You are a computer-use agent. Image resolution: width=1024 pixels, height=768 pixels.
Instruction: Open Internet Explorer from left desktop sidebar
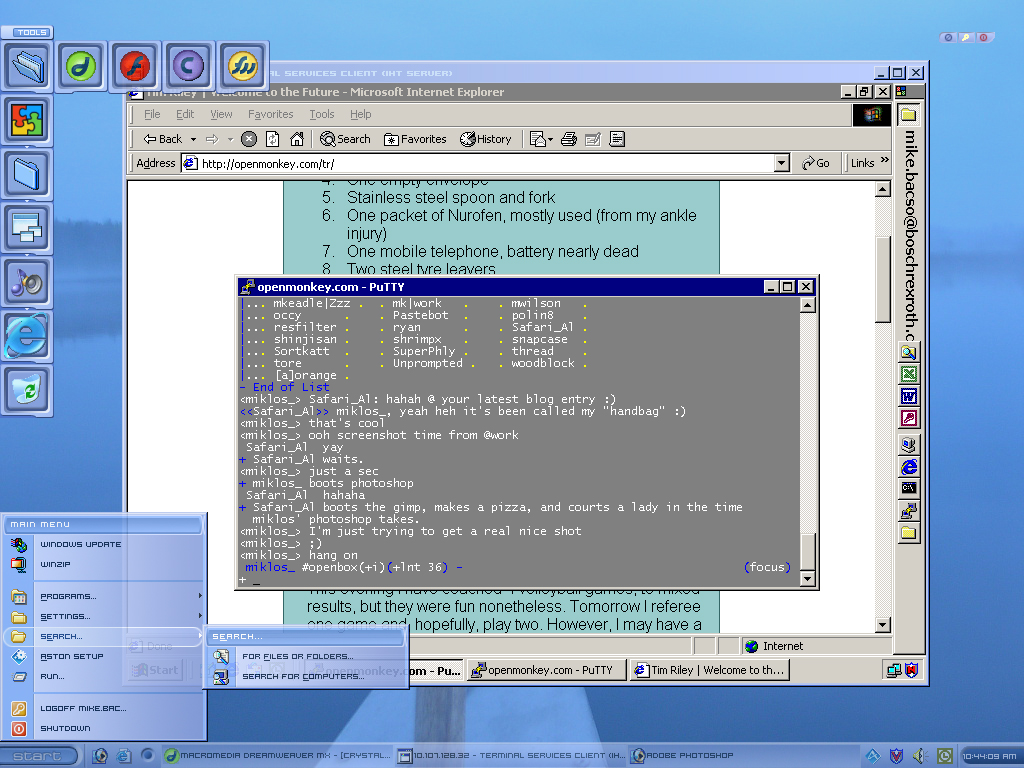point(26,336)
